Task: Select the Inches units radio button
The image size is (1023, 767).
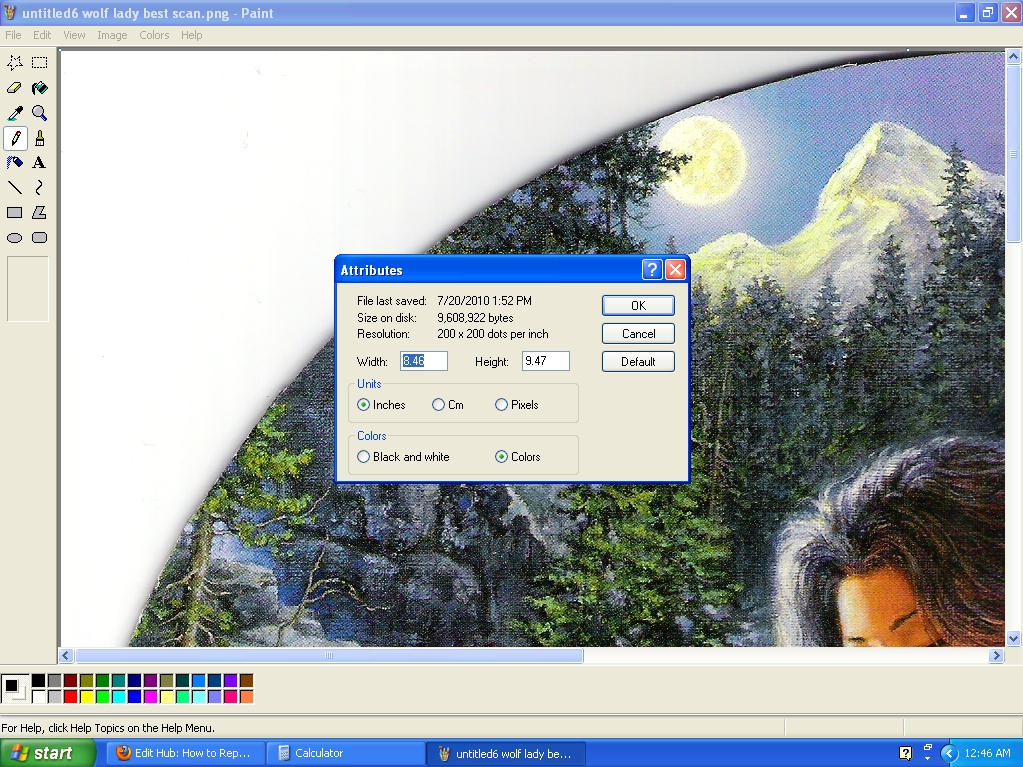Action: pos(363,405)
